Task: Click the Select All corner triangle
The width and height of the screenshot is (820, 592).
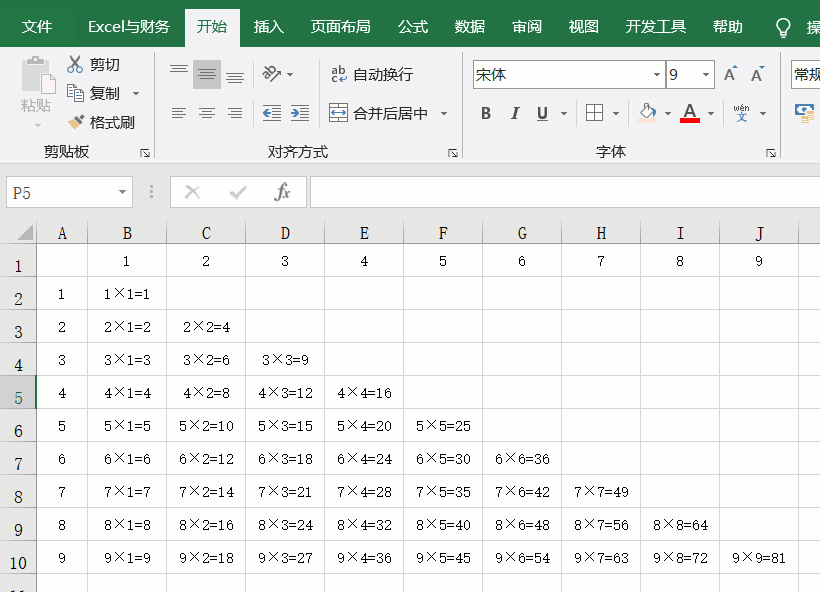Action: point(25,233)
